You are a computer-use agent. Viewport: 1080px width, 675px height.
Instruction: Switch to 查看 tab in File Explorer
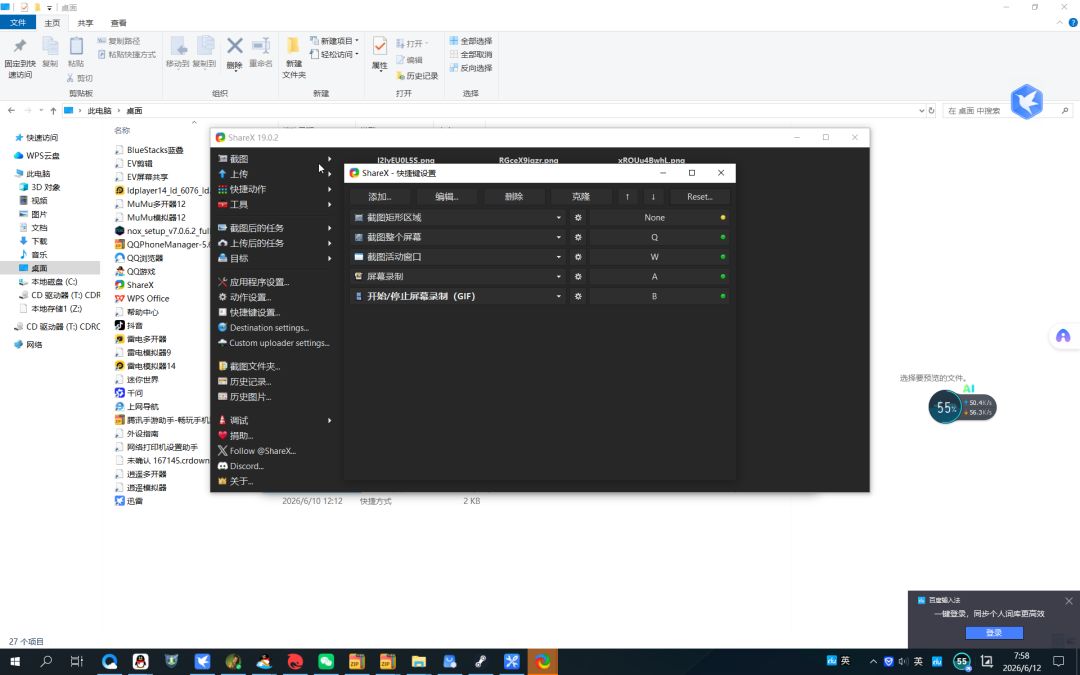[x=118, y=23]
